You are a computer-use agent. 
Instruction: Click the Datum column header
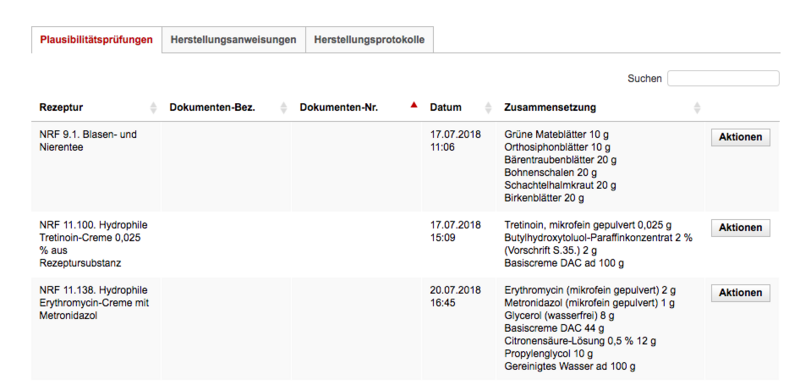pos(446,108)
